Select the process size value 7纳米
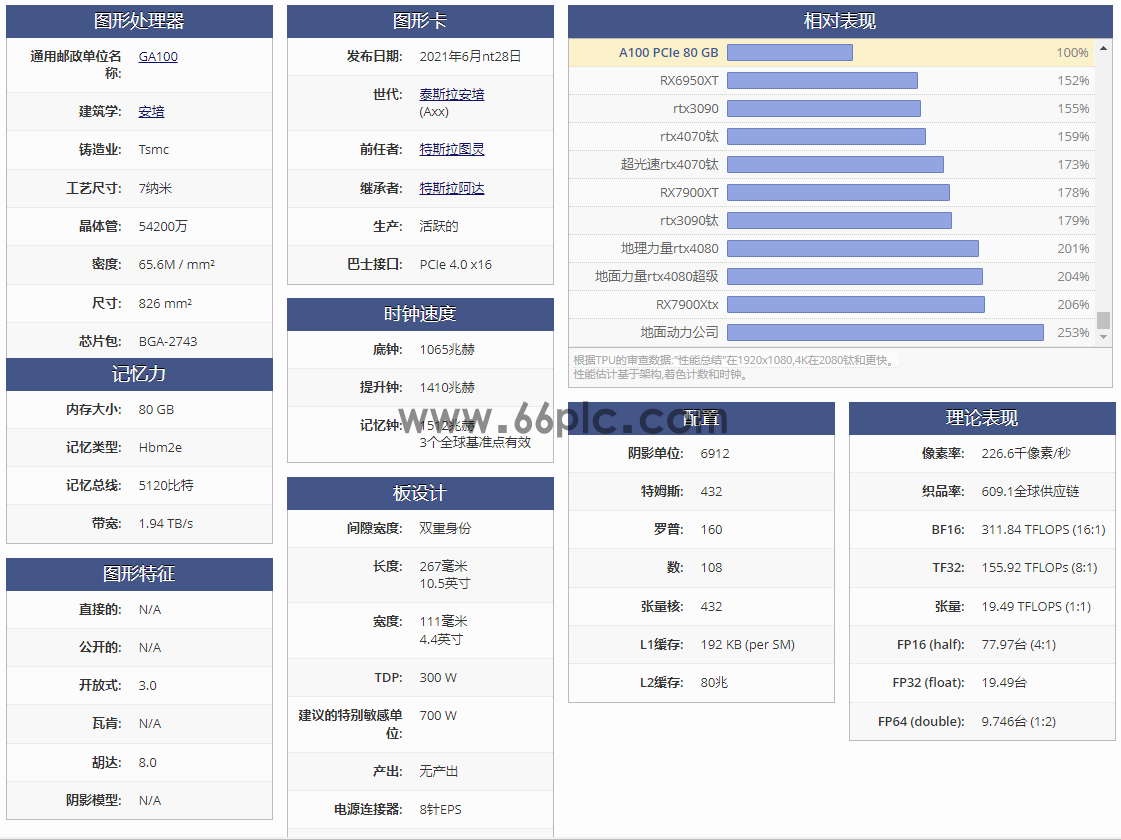The height and width of the screenshot is (840, 1121). pyautogui.click(x=155, y=188)
